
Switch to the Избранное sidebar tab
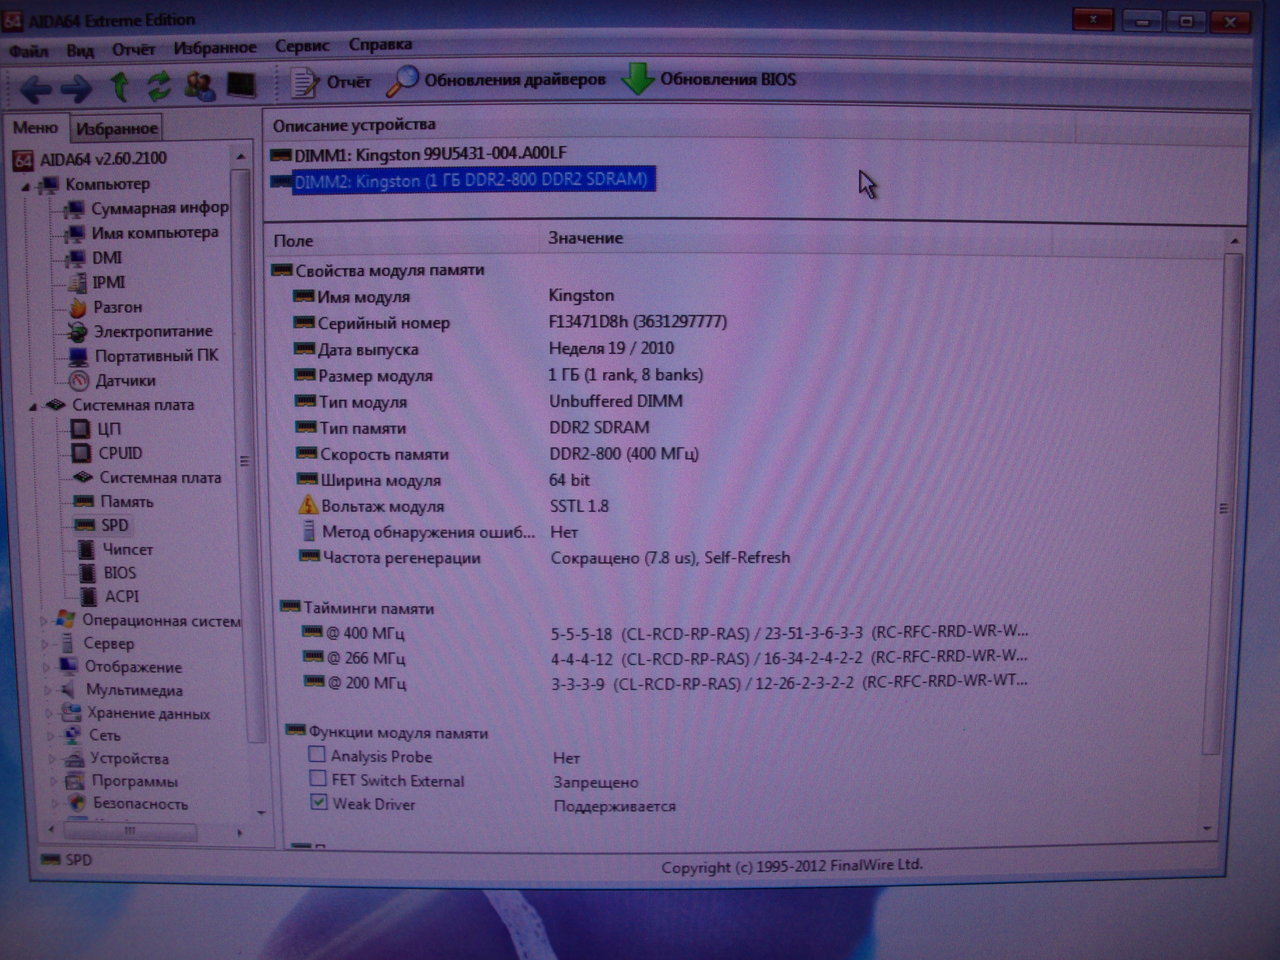click(x=117, y=128)
